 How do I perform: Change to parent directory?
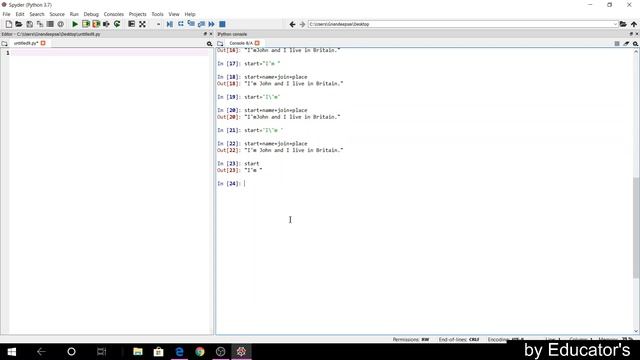coord(633,24)
